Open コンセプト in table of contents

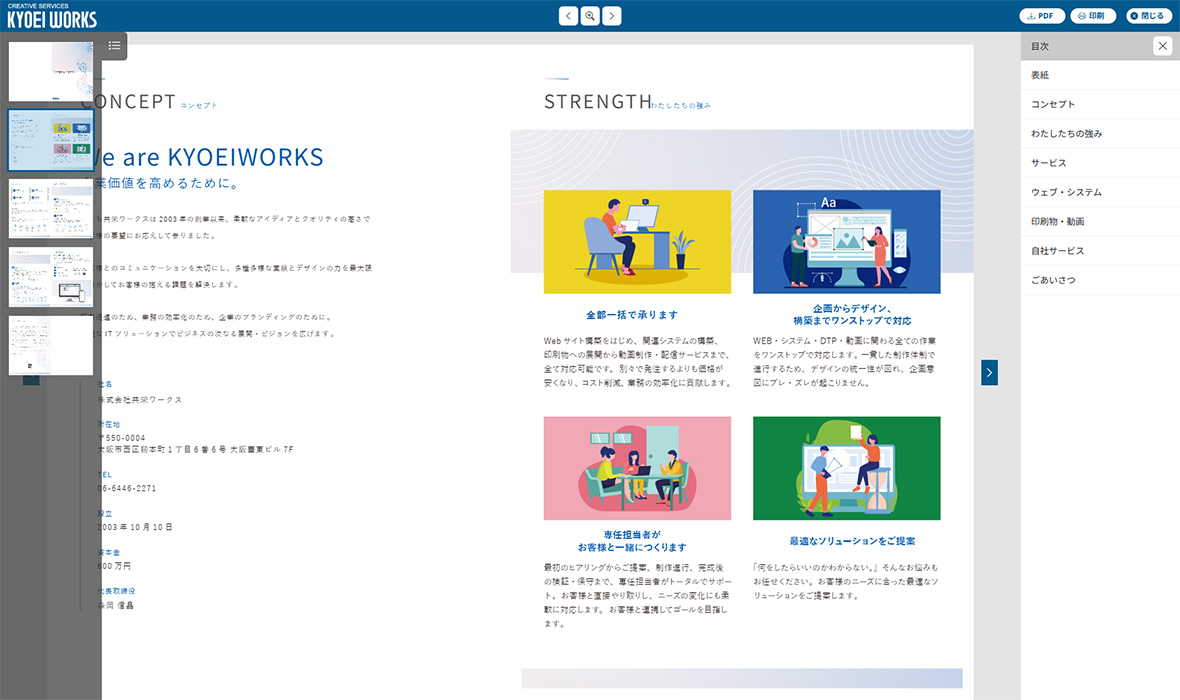point(1100,105)
